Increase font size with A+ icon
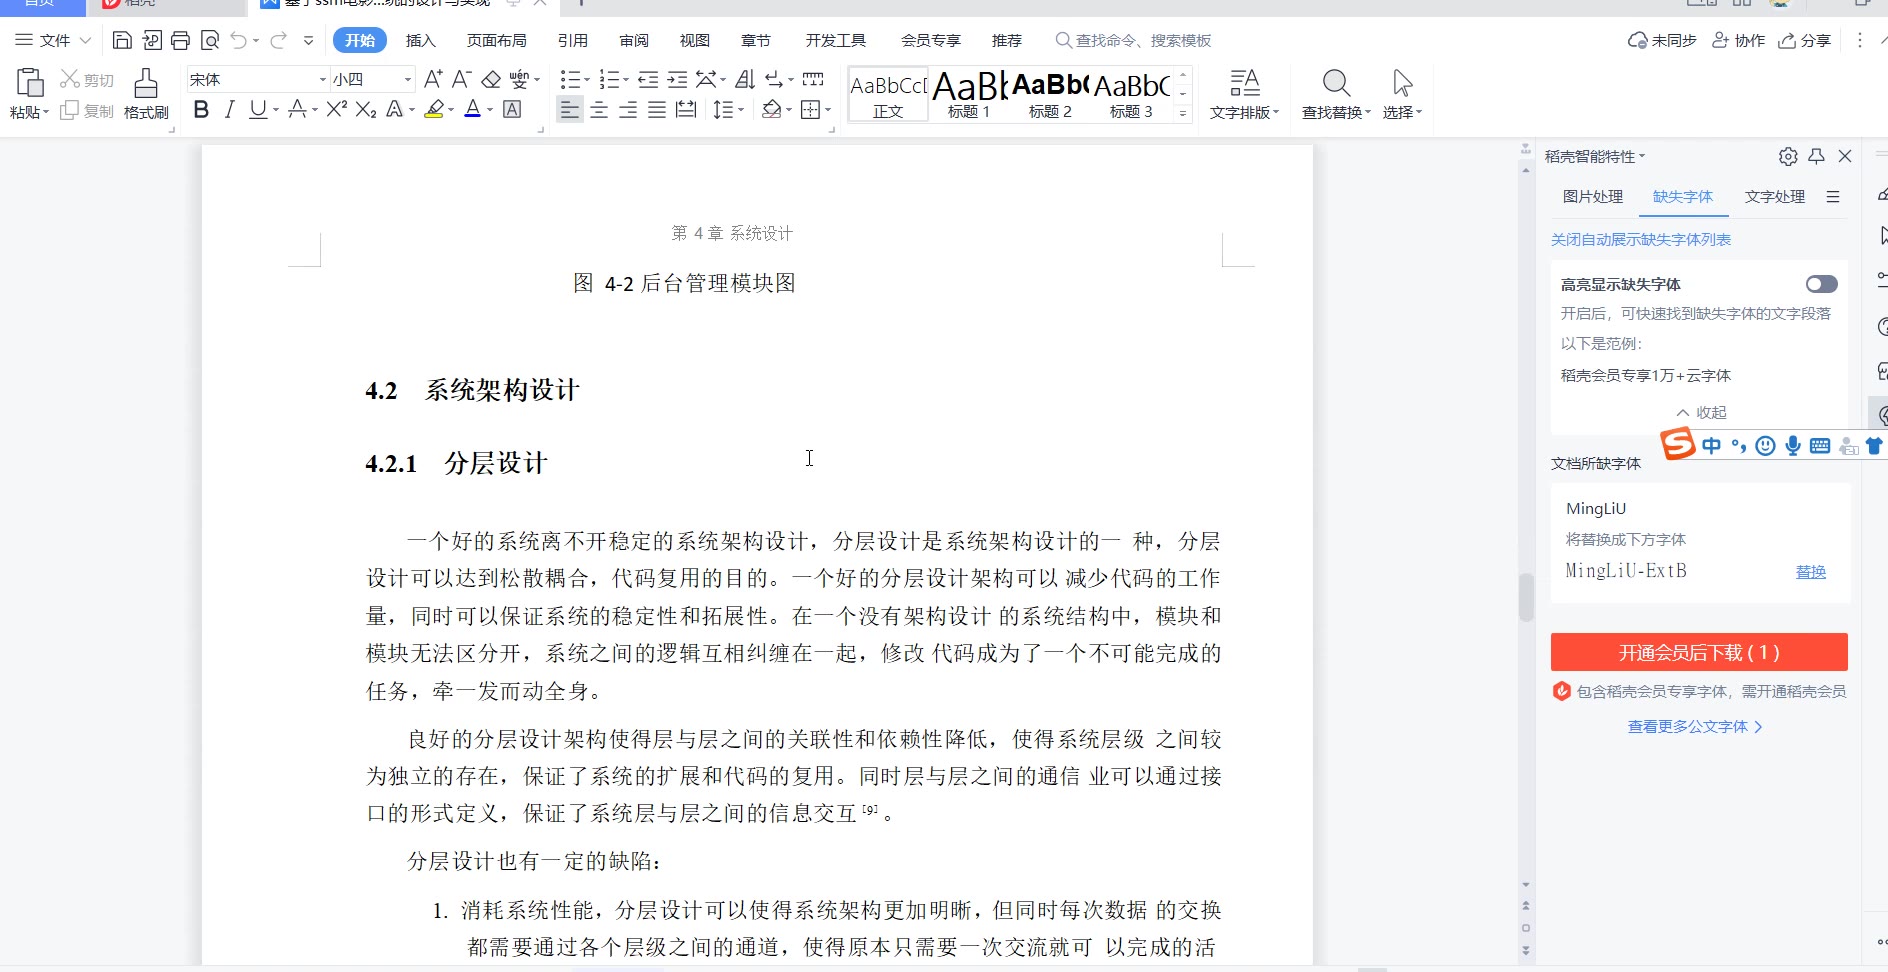Image resolution: width=1888 pixels, height=972 pixels. pos(433,79)
